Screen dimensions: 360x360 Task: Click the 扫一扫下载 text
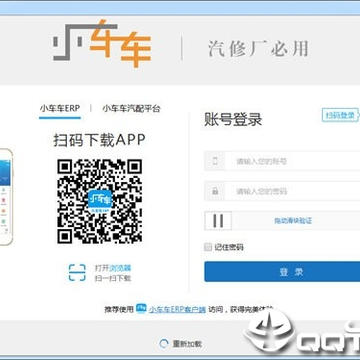pyautogui.click(x=113, y=278)
